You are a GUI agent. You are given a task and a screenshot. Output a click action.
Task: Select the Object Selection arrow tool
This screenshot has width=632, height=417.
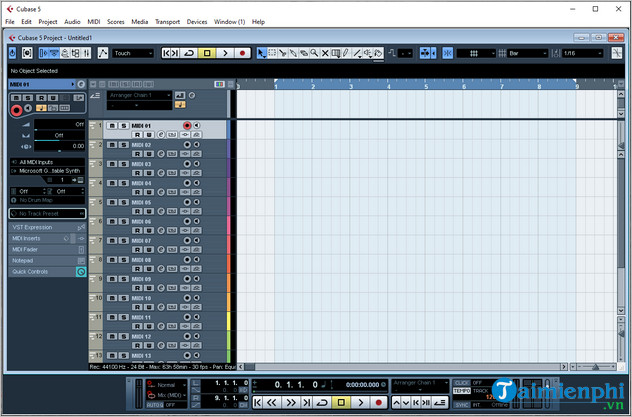pos(262,53)
